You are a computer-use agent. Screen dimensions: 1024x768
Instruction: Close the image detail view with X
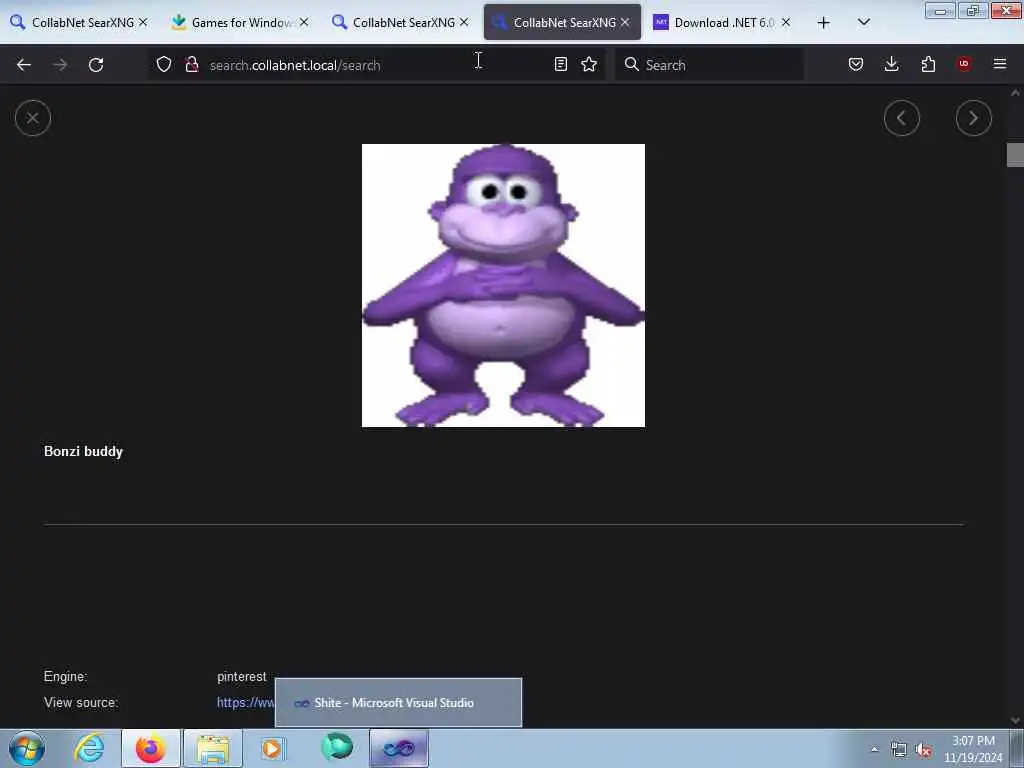click(x=33, y=118)
